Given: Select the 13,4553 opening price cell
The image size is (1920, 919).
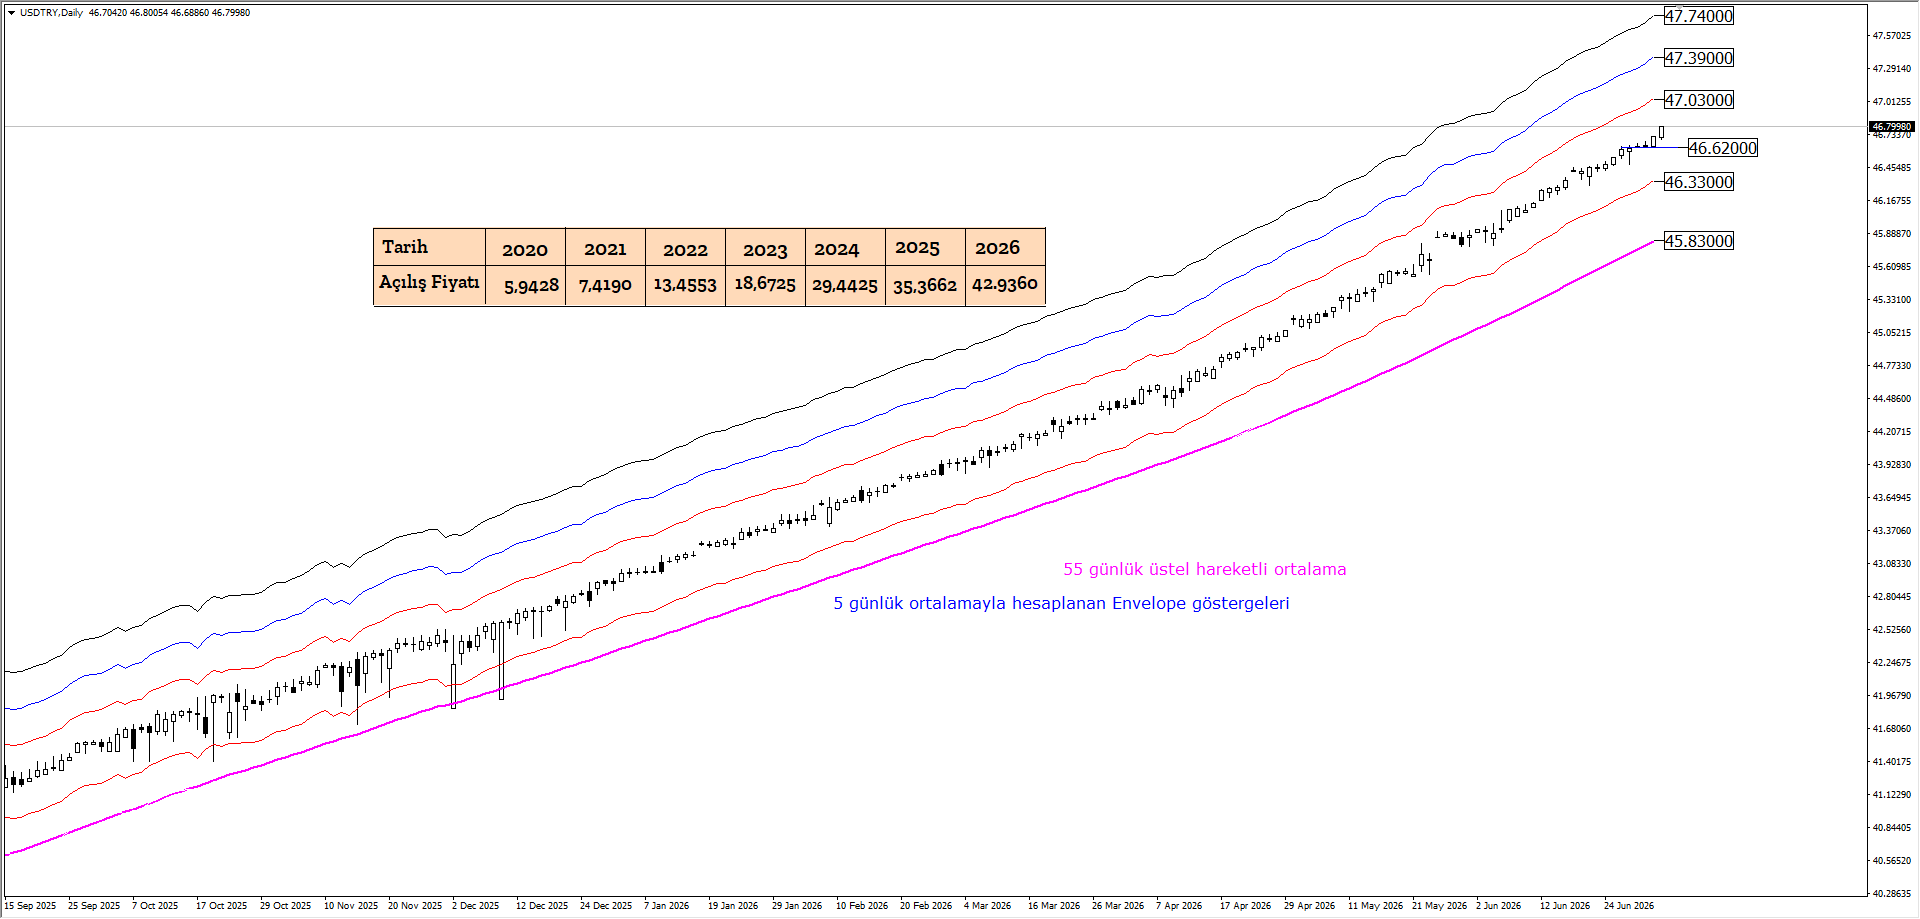Looking at the screenshot, I should [x=685, y=285].
